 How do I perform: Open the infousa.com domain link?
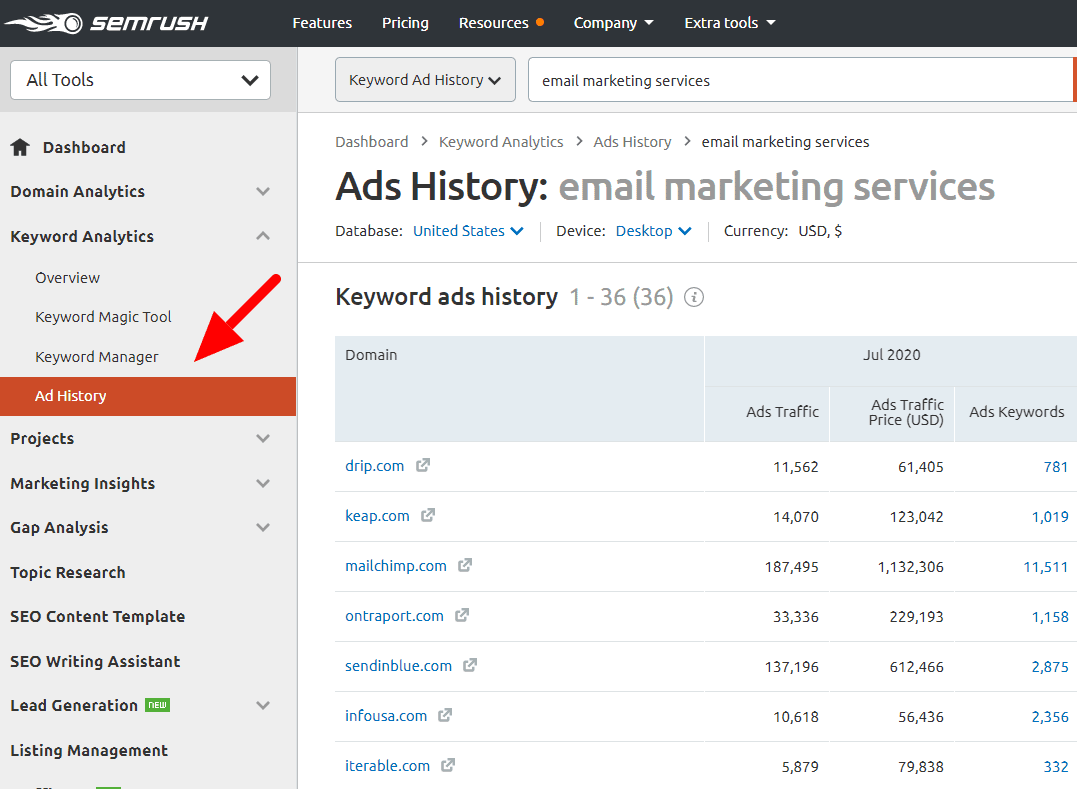click(x=386, y=716)
